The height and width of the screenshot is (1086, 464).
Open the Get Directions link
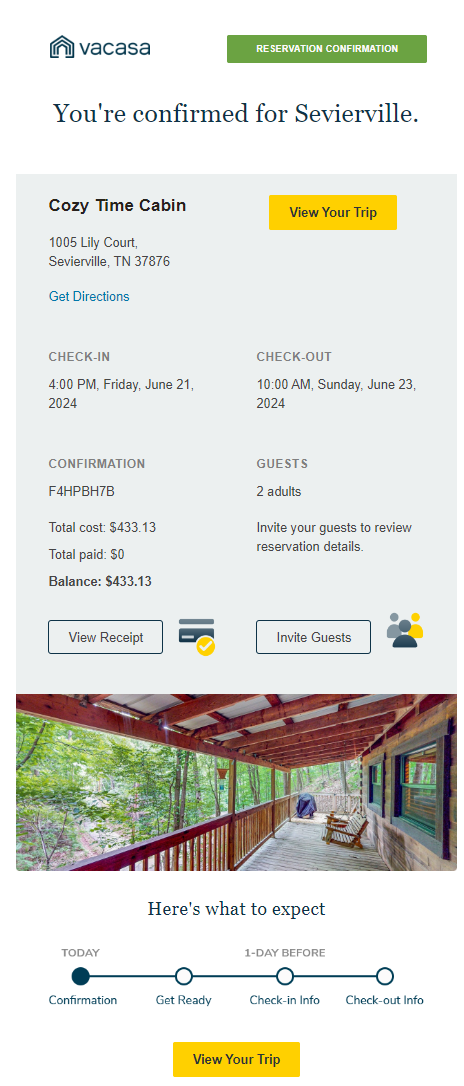[x=89, y=296]
